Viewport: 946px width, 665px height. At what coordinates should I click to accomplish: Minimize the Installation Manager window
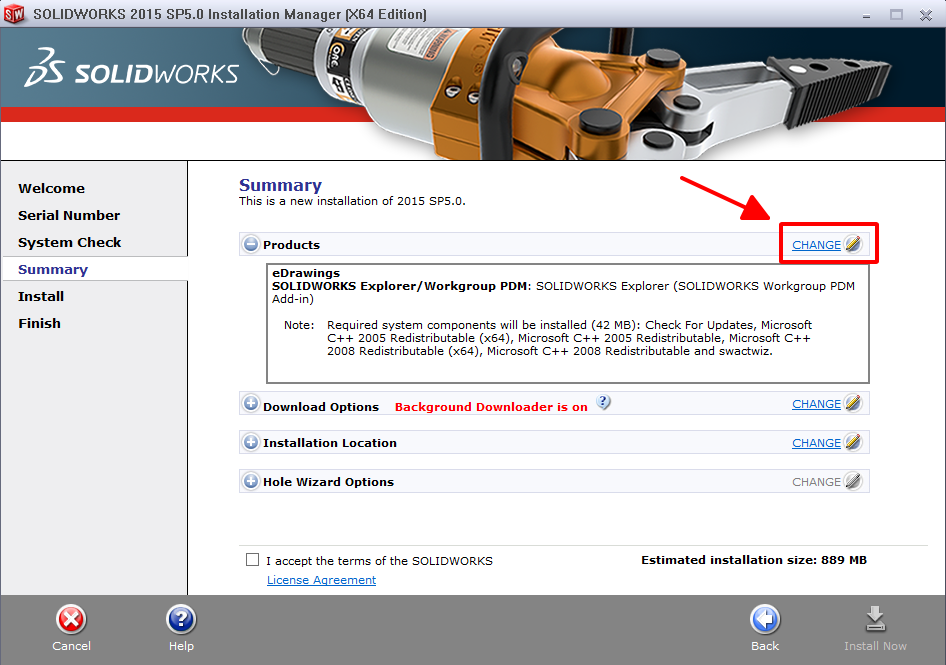coord(866,15)
